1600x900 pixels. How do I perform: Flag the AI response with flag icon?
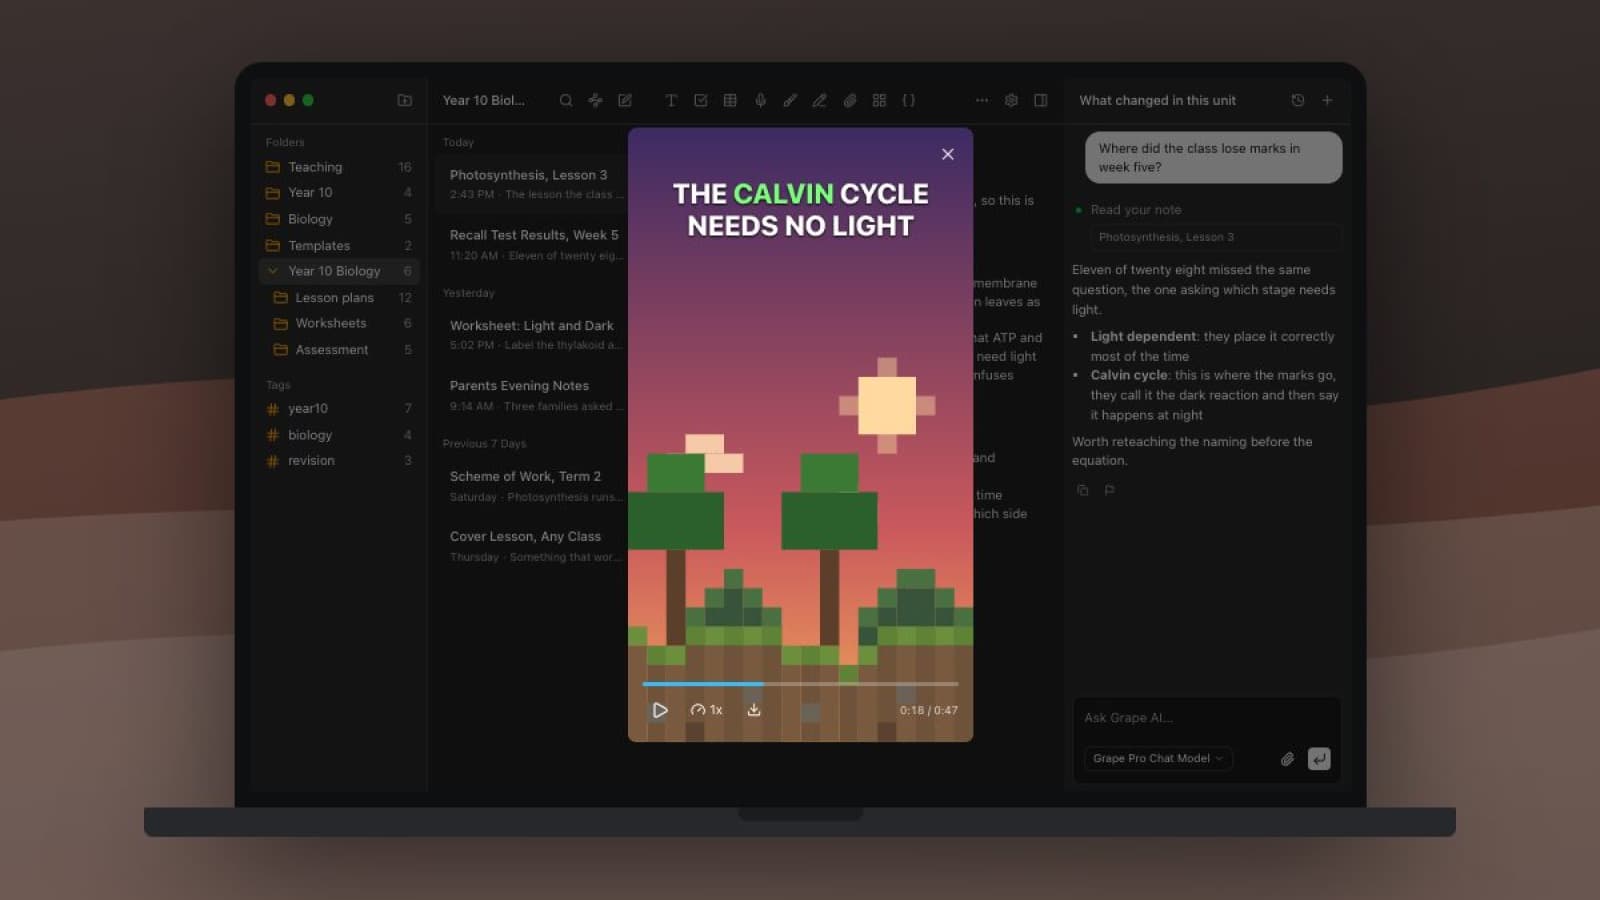[1109, 490]
